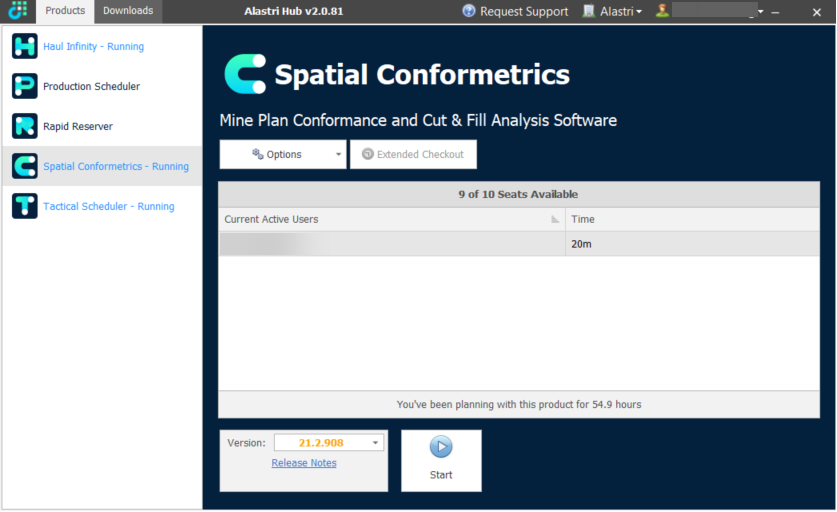837x512 pixels.
Task: Click the Spatial Conformetrics sidebar icon
Action: tap(25, 166)
